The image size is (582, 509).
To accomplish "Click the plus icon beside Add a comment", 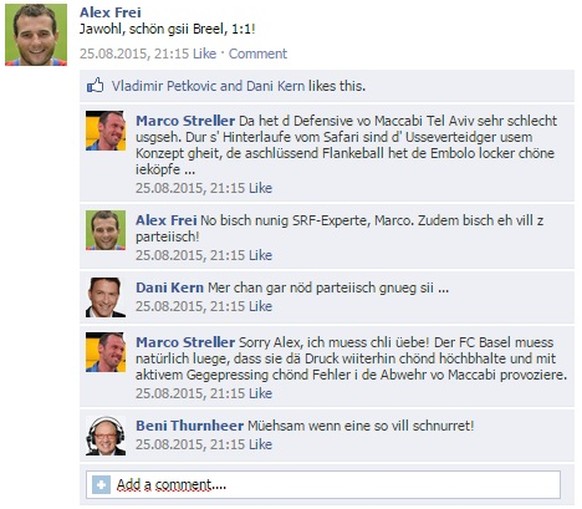I will 101,485.
